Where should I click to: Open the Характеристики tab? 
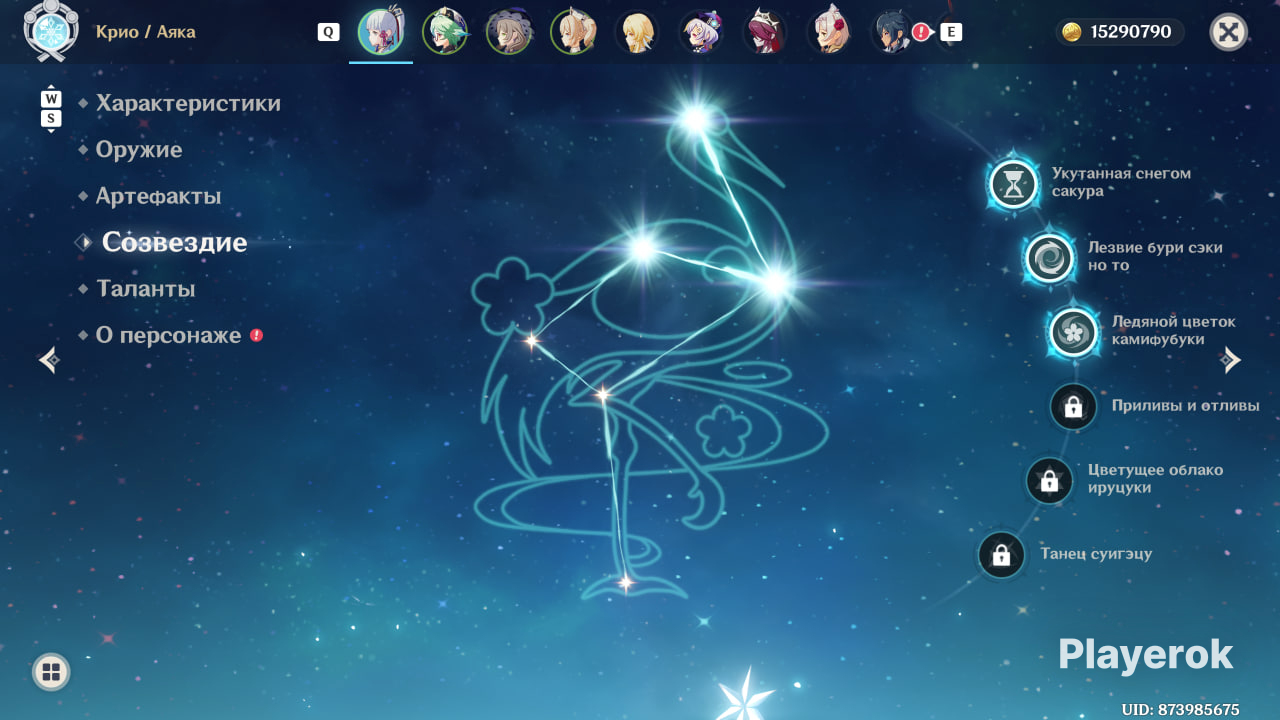coord(188,103)
